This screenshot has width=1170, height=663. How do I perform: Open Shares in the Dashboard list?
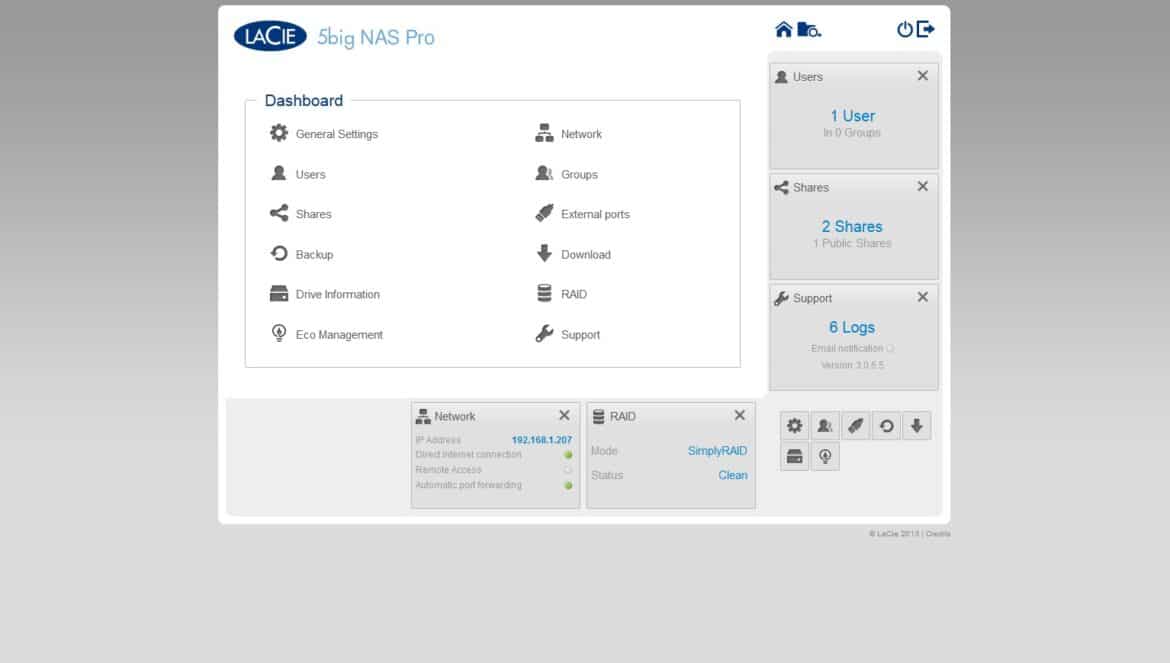301,214
